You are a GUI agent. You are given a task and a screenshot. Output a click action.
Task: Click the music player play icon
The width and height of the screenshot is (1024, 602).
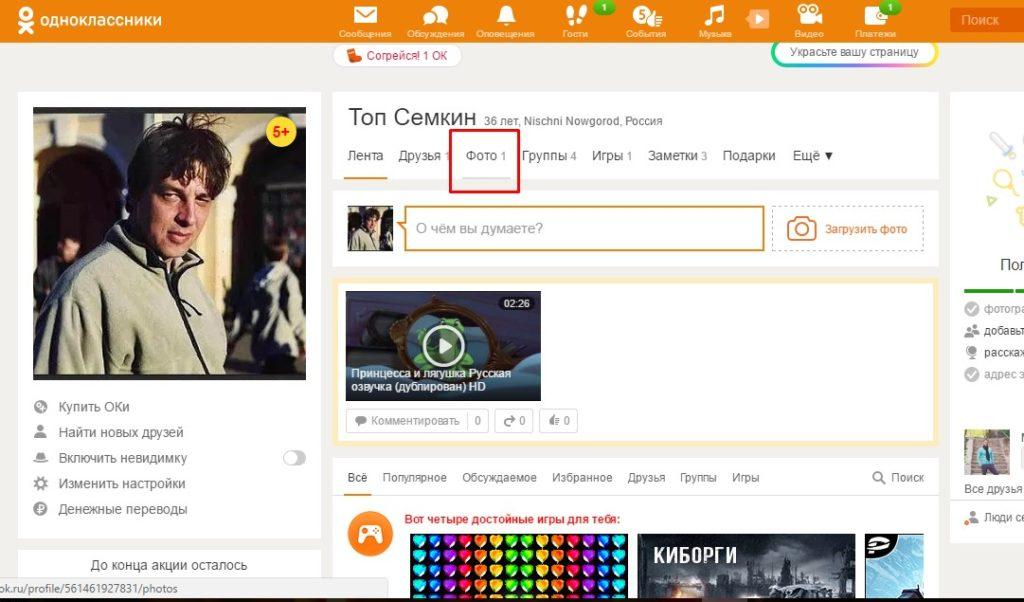758,19
